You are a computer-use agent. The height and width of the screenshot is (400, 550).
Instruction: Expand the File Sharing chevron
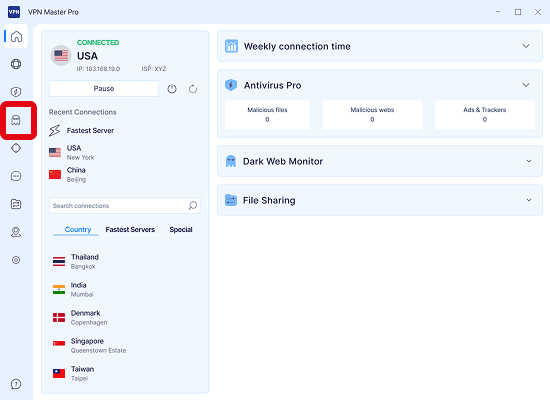(x=529, y=200)
